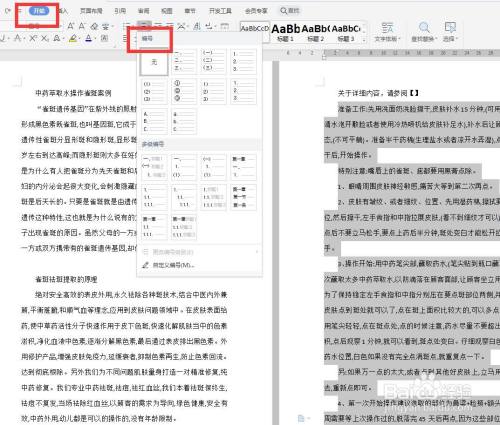The height and width of the screenshot is (425, 500).
Task: Open the 文字排版 dropdown
Action: coord(387,32)
